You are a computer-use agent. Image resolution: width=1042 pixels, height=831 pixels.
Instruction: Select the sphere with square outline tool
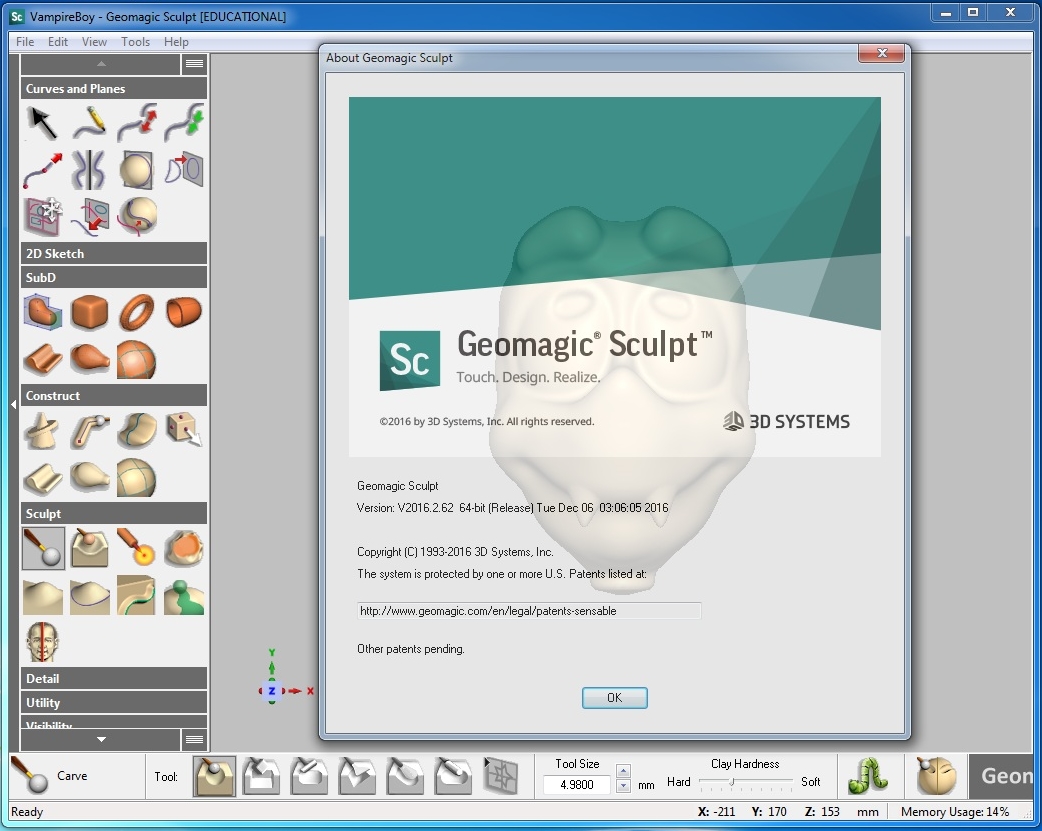137,170
